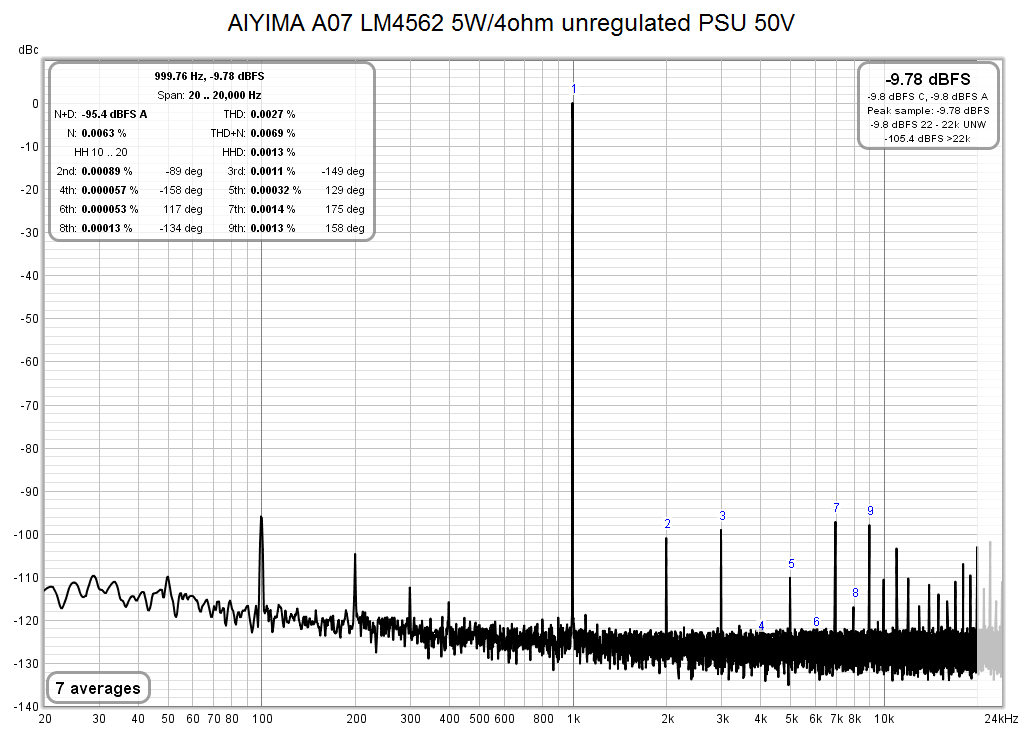Click the blue "1" label above the fundamental peak
1024x730 pixels.
[573, 89]
